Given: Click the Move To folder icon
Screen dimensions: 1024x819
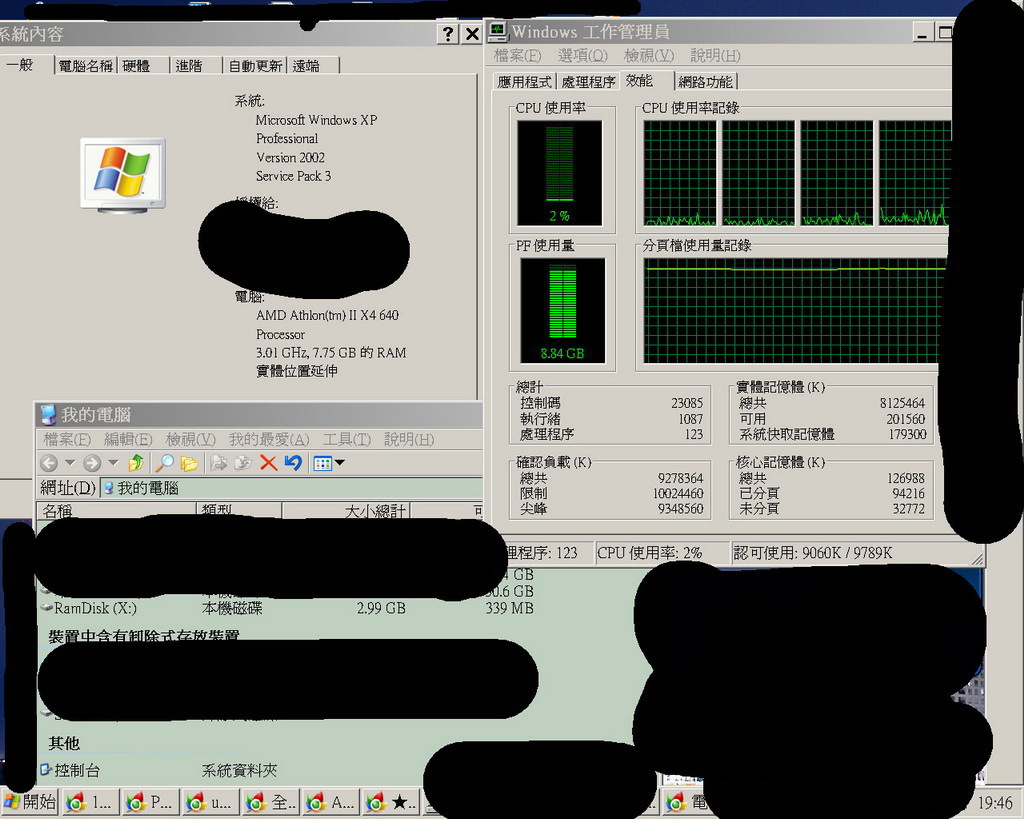Looking at the screenshot, I should click(218, 463).
